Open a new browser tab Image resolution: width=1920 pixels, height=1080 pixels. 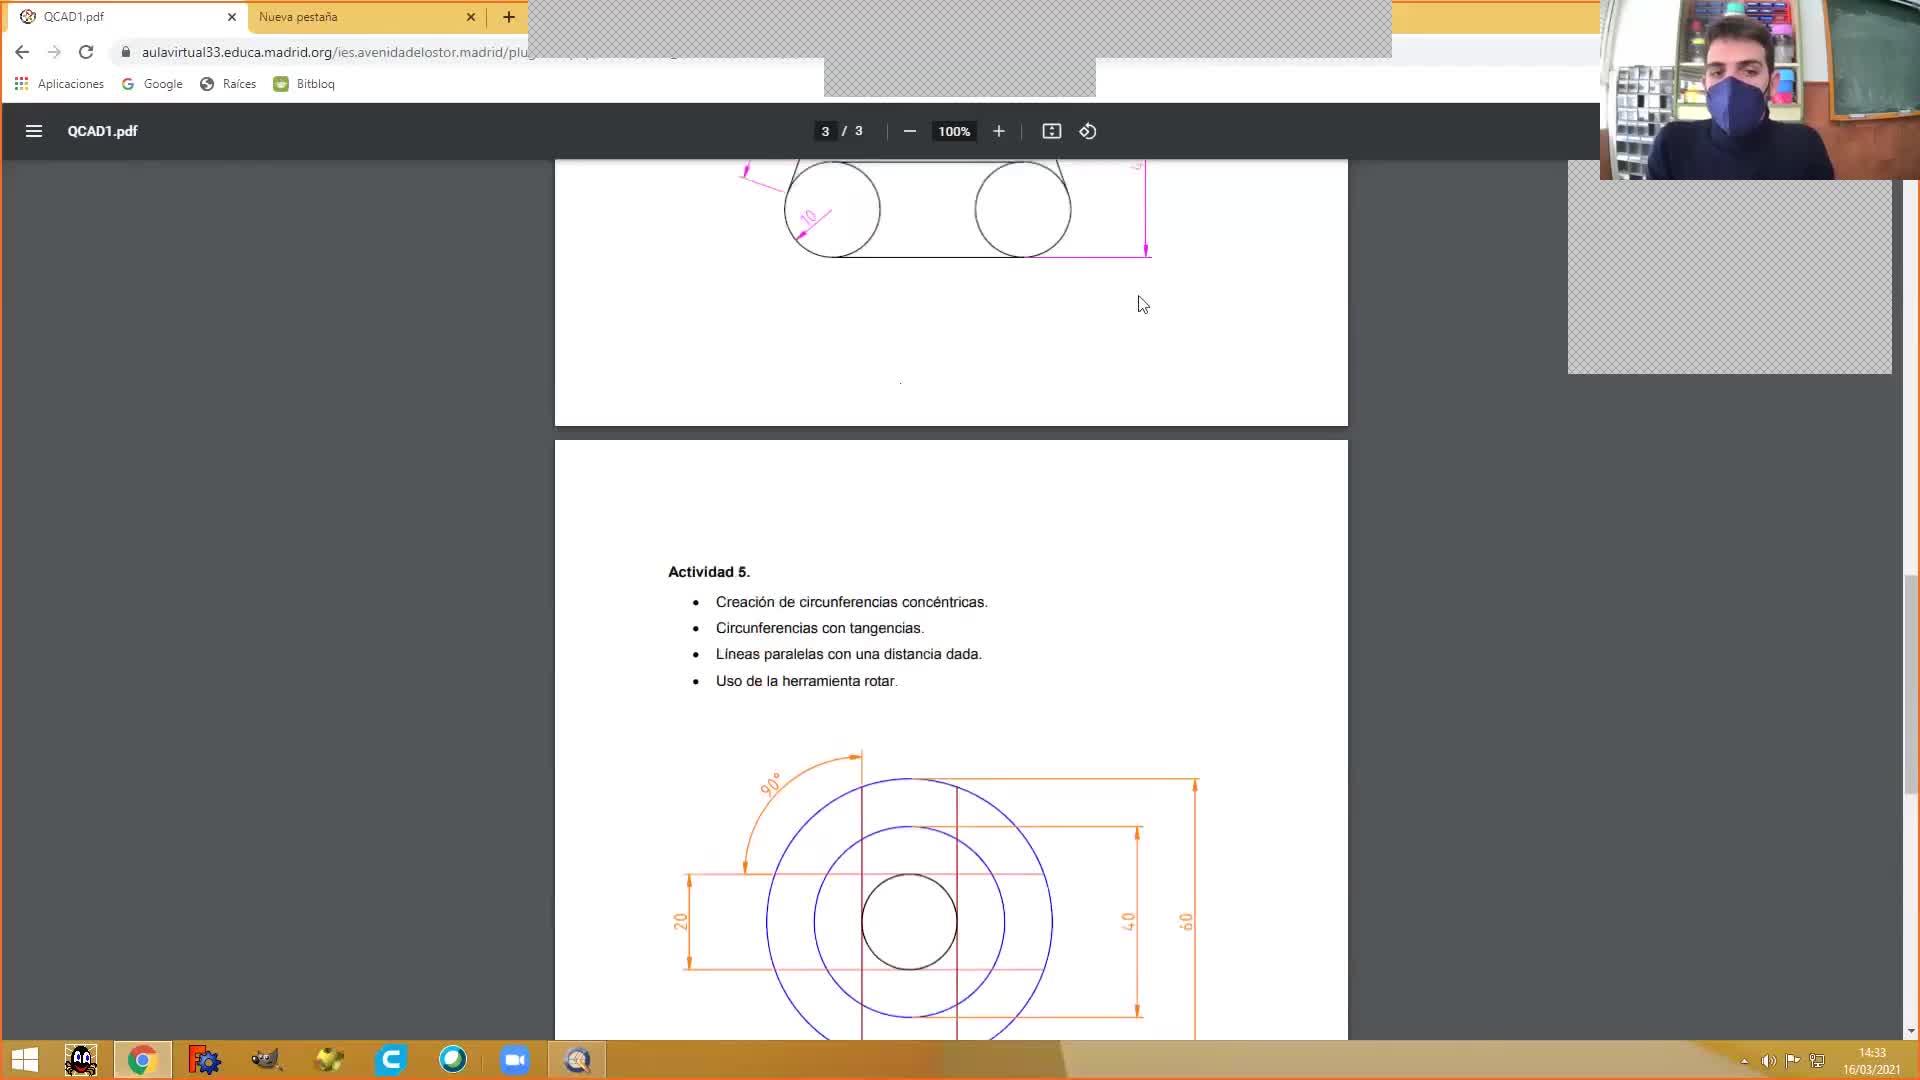point(509,17)
